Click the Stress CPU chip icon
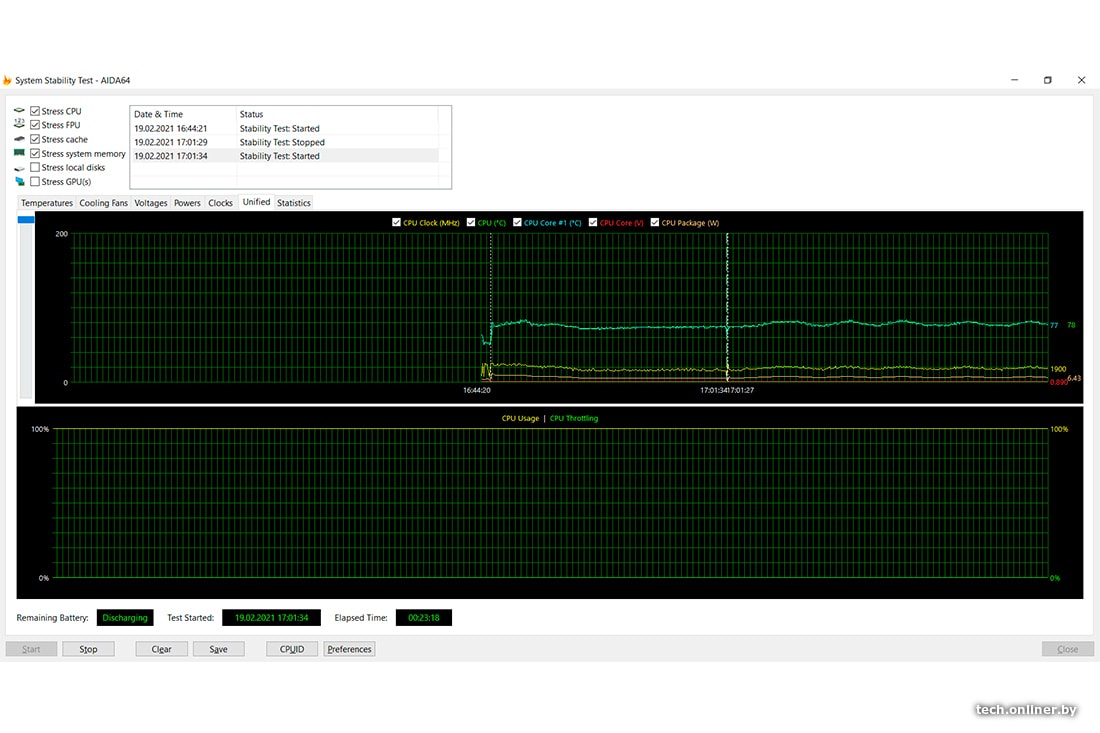Screen dimensions: 1100x733 pyautogui.click(x=19, y=111)
